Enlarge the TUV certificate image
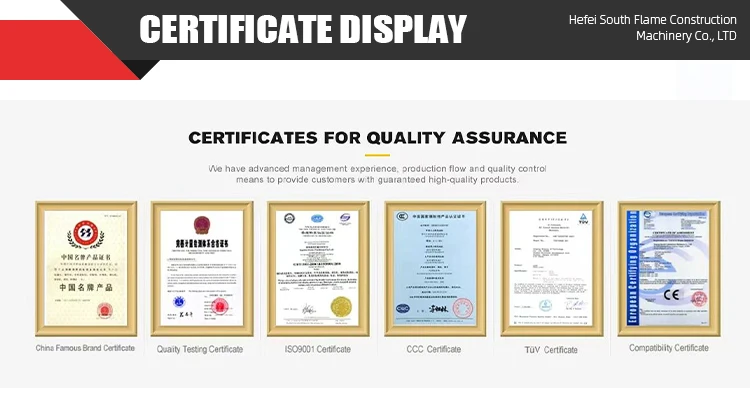Screen dimensions: 750x416 (x=551, y=268)
